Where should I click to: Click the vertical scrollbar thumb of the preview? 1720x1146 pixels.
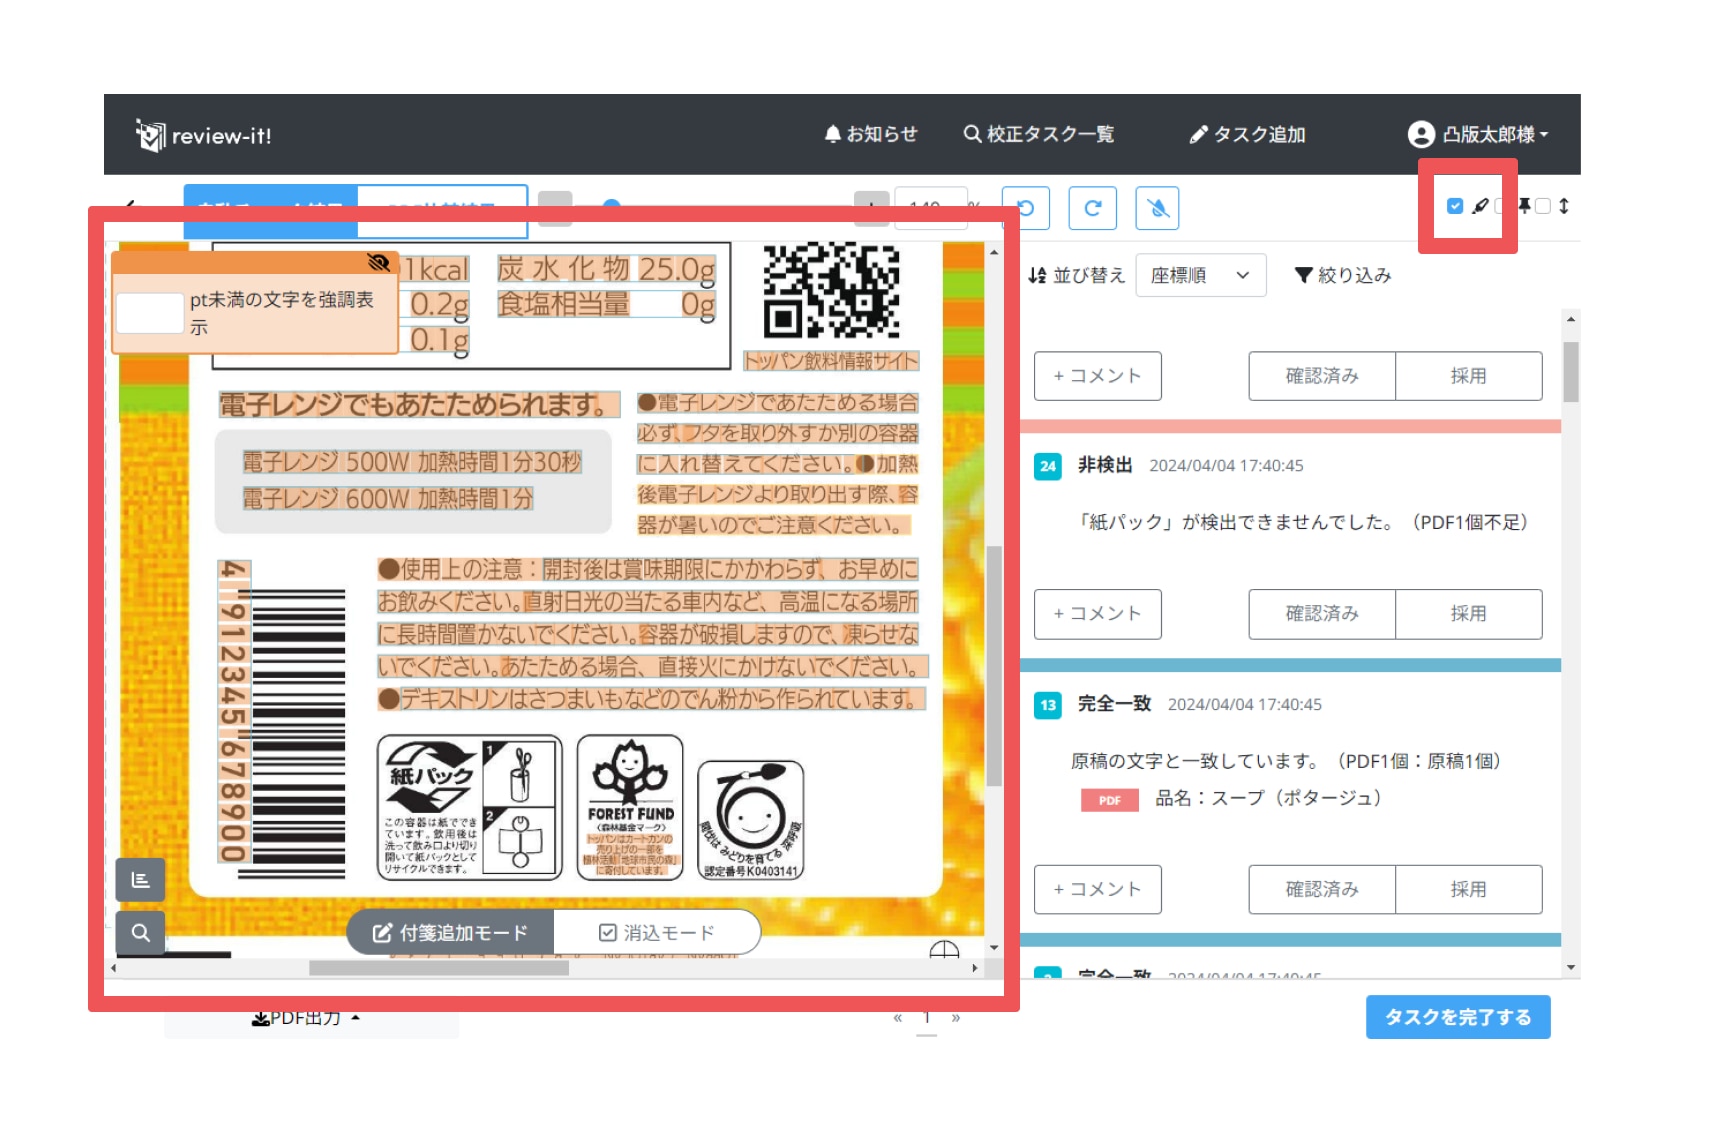[x=994, y=666]
